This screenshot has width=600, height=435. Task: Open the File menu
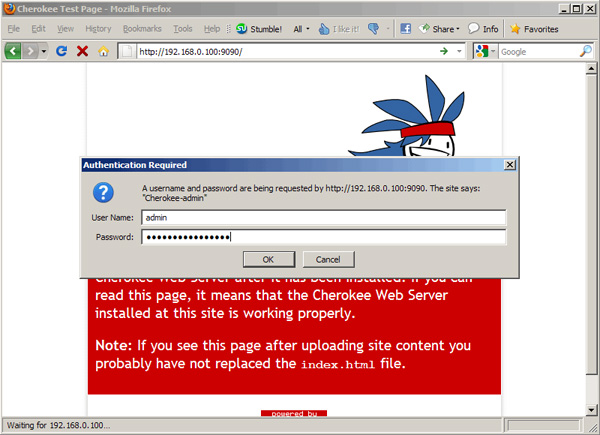[13, 29]
